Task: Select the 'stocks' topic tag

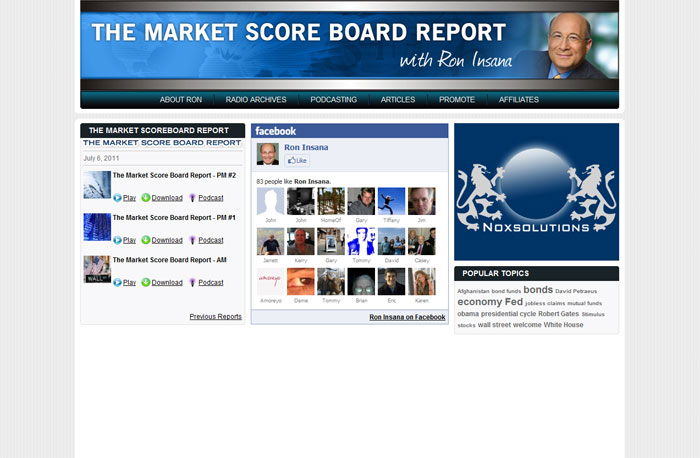Action: 467,325
